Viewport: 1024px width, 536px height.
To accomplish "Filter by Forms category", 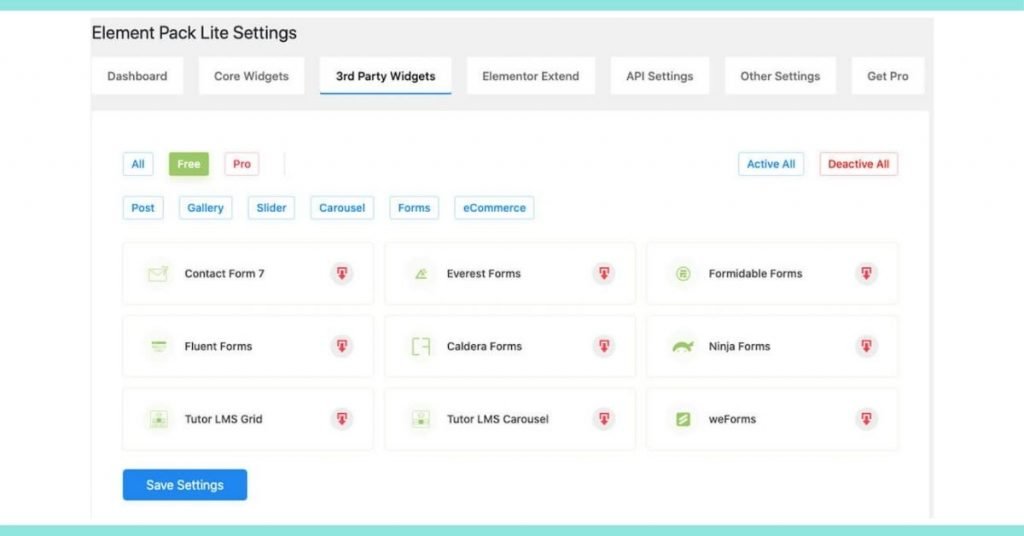I will pos(414,208).
